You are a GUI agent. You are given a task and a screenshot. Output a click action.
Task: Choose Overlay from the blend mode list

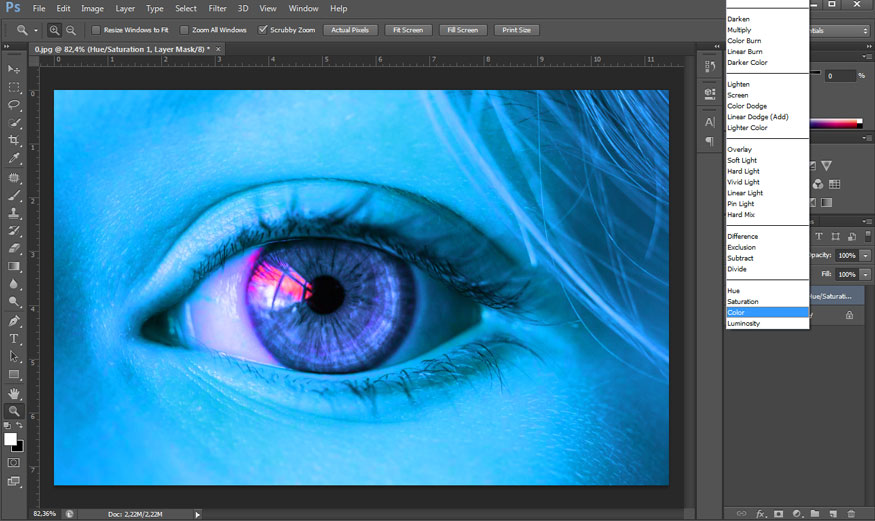[x=740, y=150]
